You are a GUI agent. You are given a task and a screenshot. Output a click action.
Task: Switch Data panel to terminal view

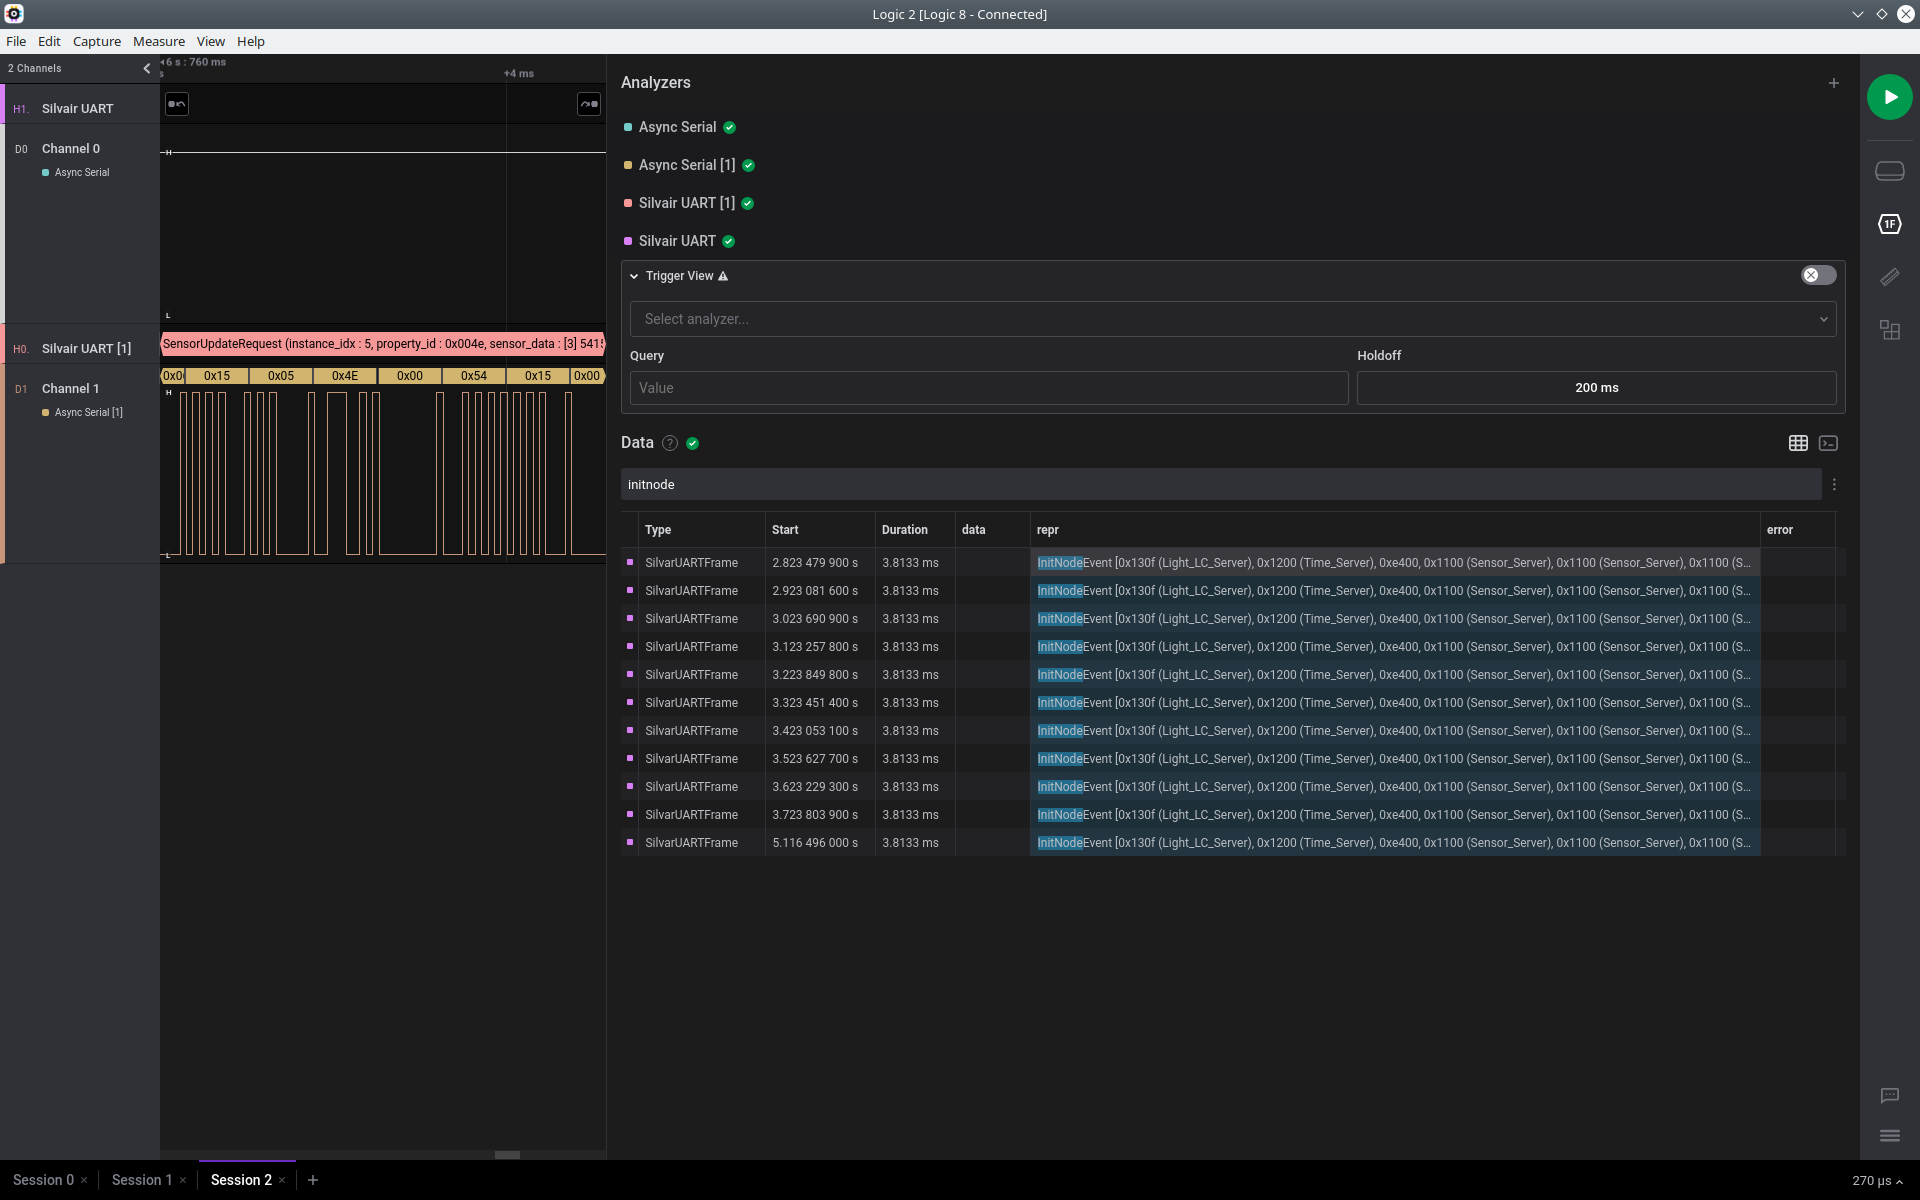(1828, 443)
